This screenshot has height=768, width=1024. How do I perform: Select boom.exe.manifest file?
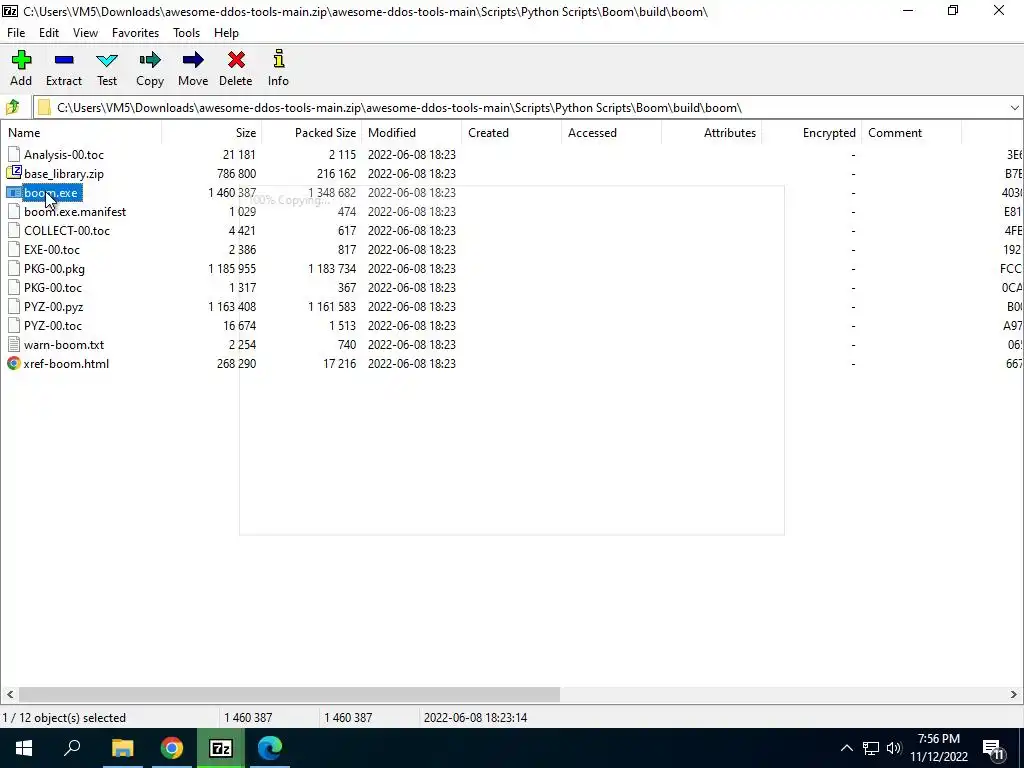(75, 212)
